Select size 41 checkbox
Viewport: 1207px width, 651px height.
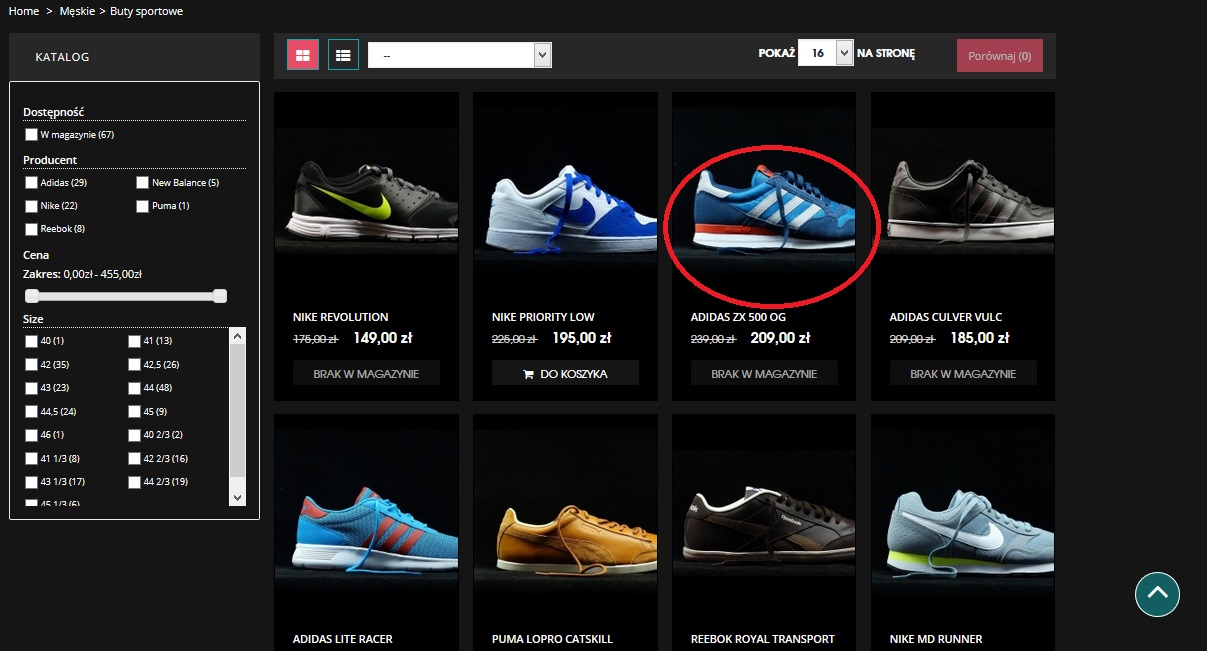pyautogui.click(x=135, y=342)
